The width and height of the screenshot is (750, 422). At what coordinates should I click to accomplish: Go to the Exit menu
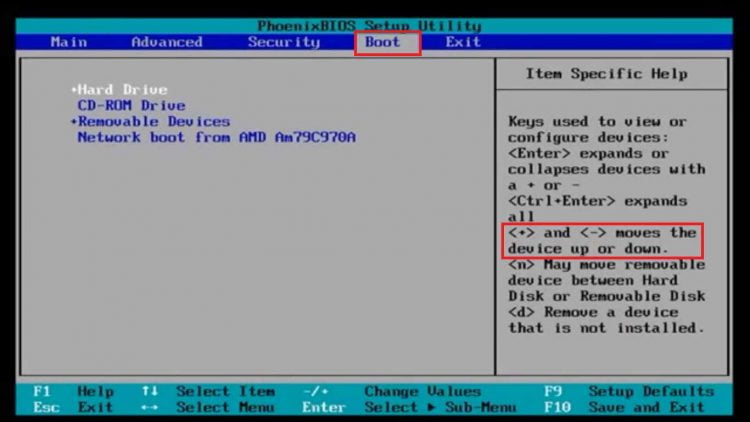[463, 42]
